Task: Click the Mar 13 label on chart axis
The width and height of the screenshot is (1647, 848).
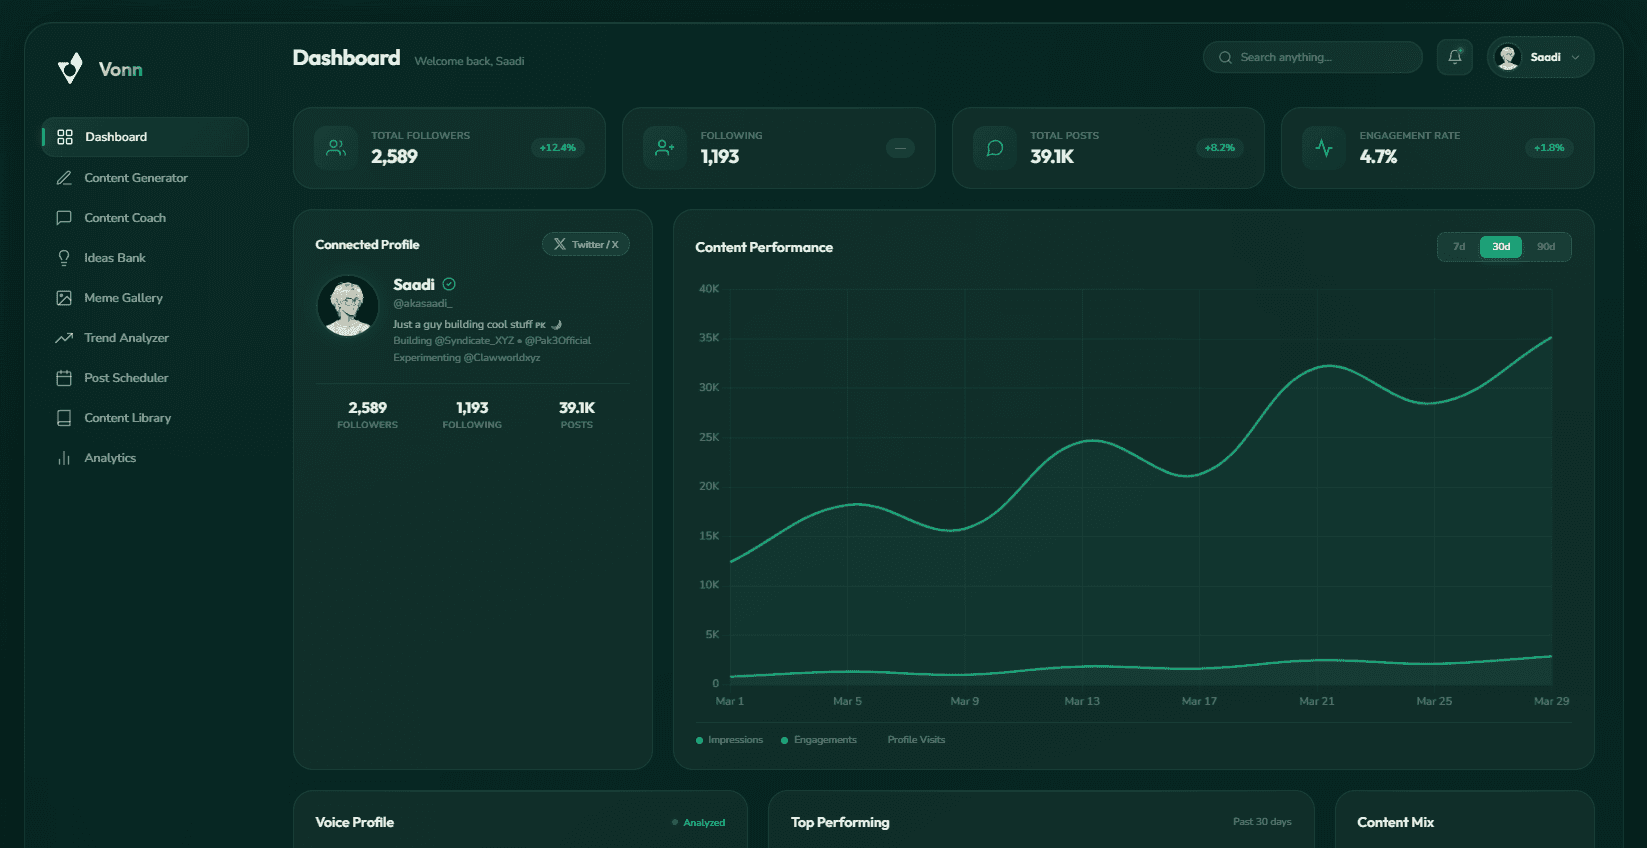Action: [1082, 701]
